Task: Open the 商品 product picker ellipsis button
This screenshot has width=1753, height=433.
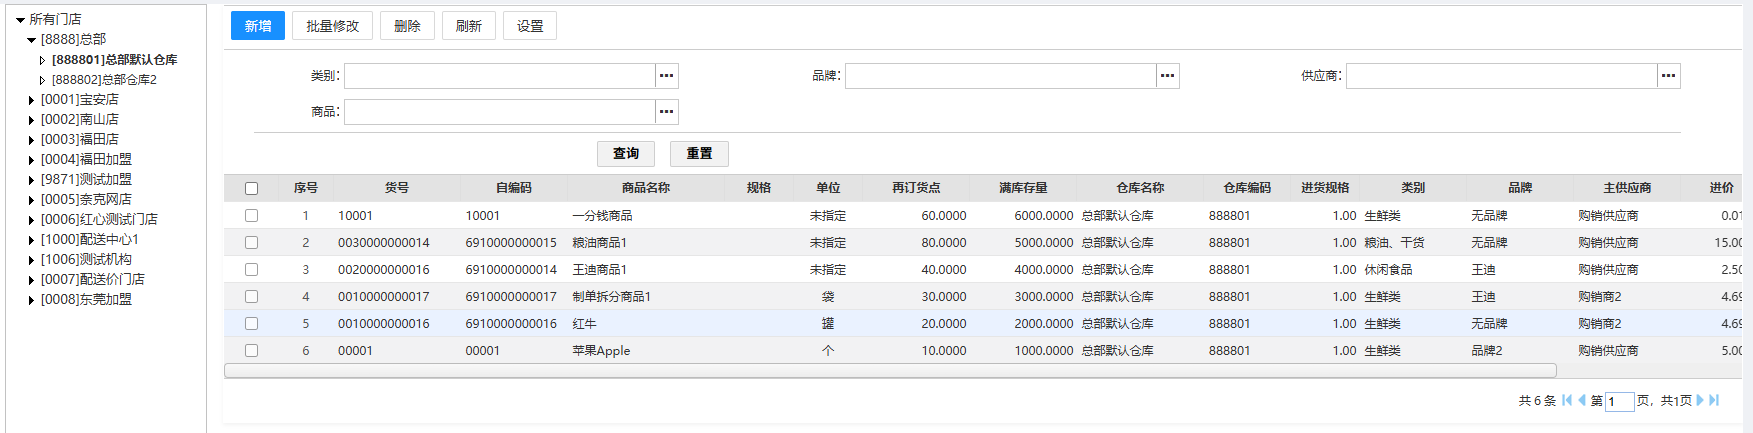Action: click(x=667, y=112)
